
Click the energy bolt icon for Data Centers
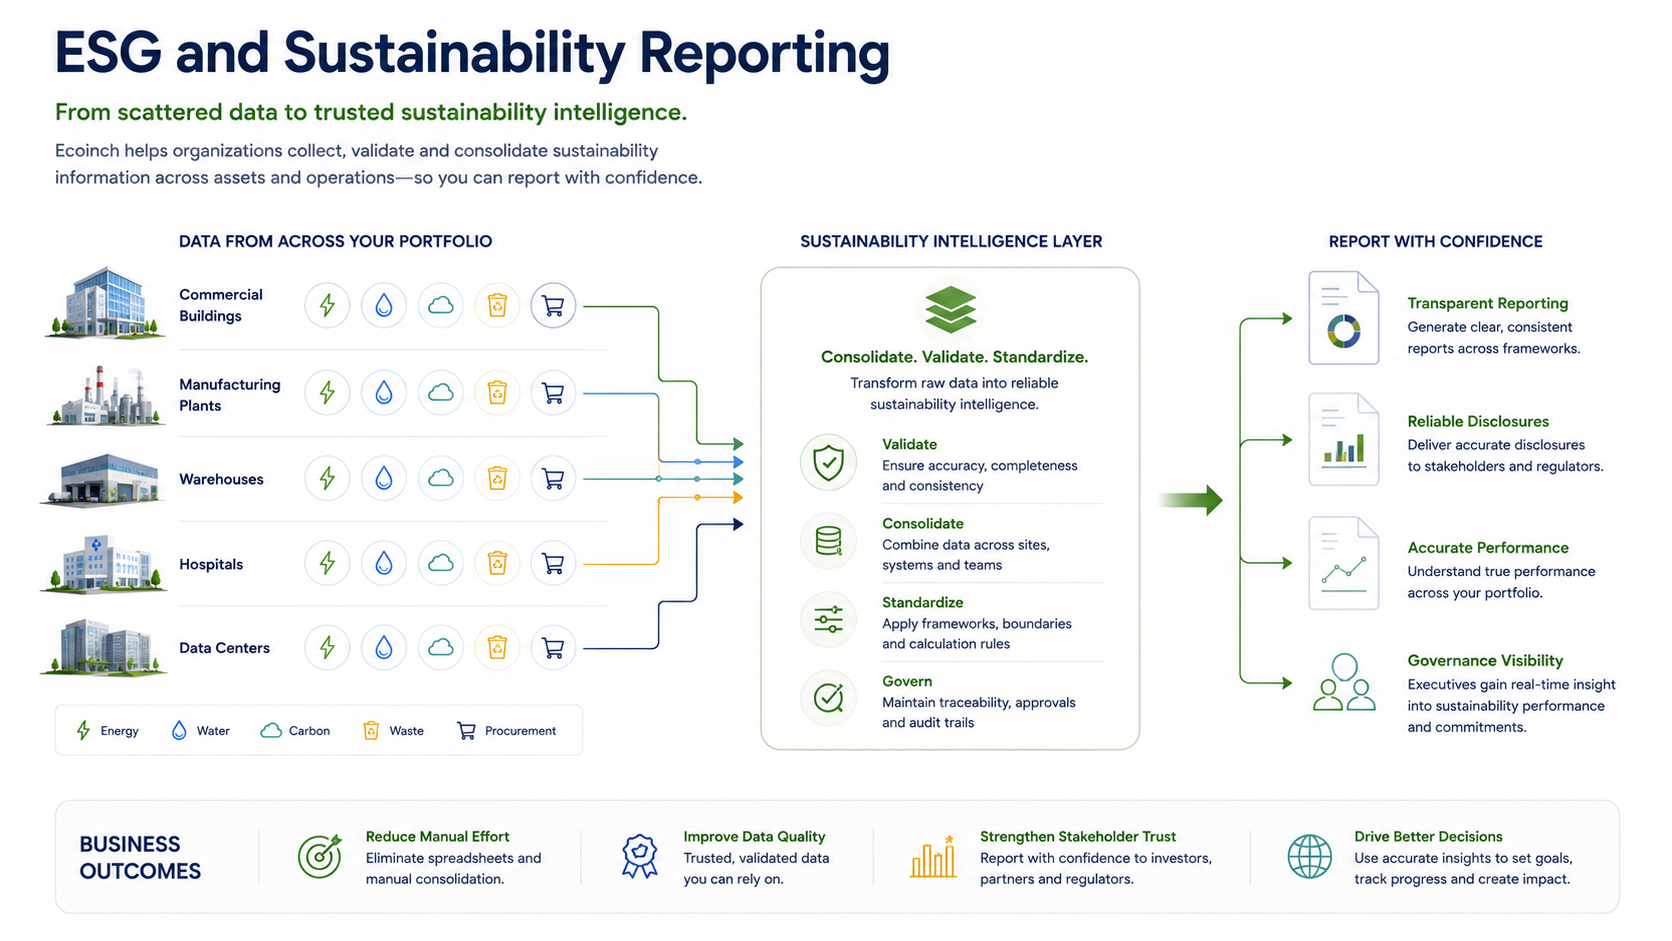pos(327,648)
